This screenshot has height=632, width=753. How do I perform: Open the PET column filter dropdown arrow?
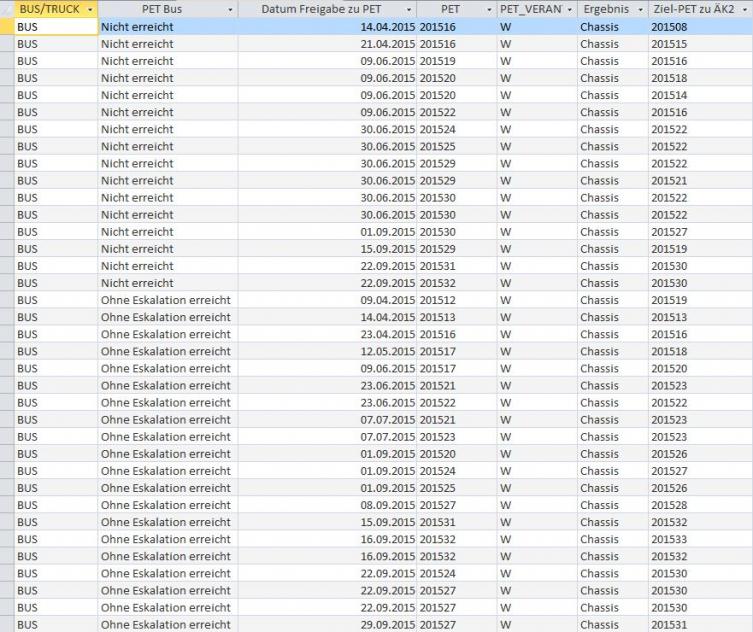[x=489, y=10]
